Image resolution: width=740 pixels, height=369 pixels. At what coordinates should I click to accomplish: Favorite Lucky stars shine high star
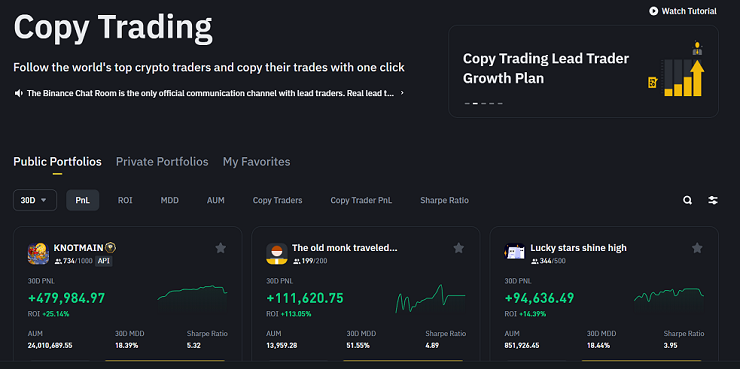click(x=697, y=248)
